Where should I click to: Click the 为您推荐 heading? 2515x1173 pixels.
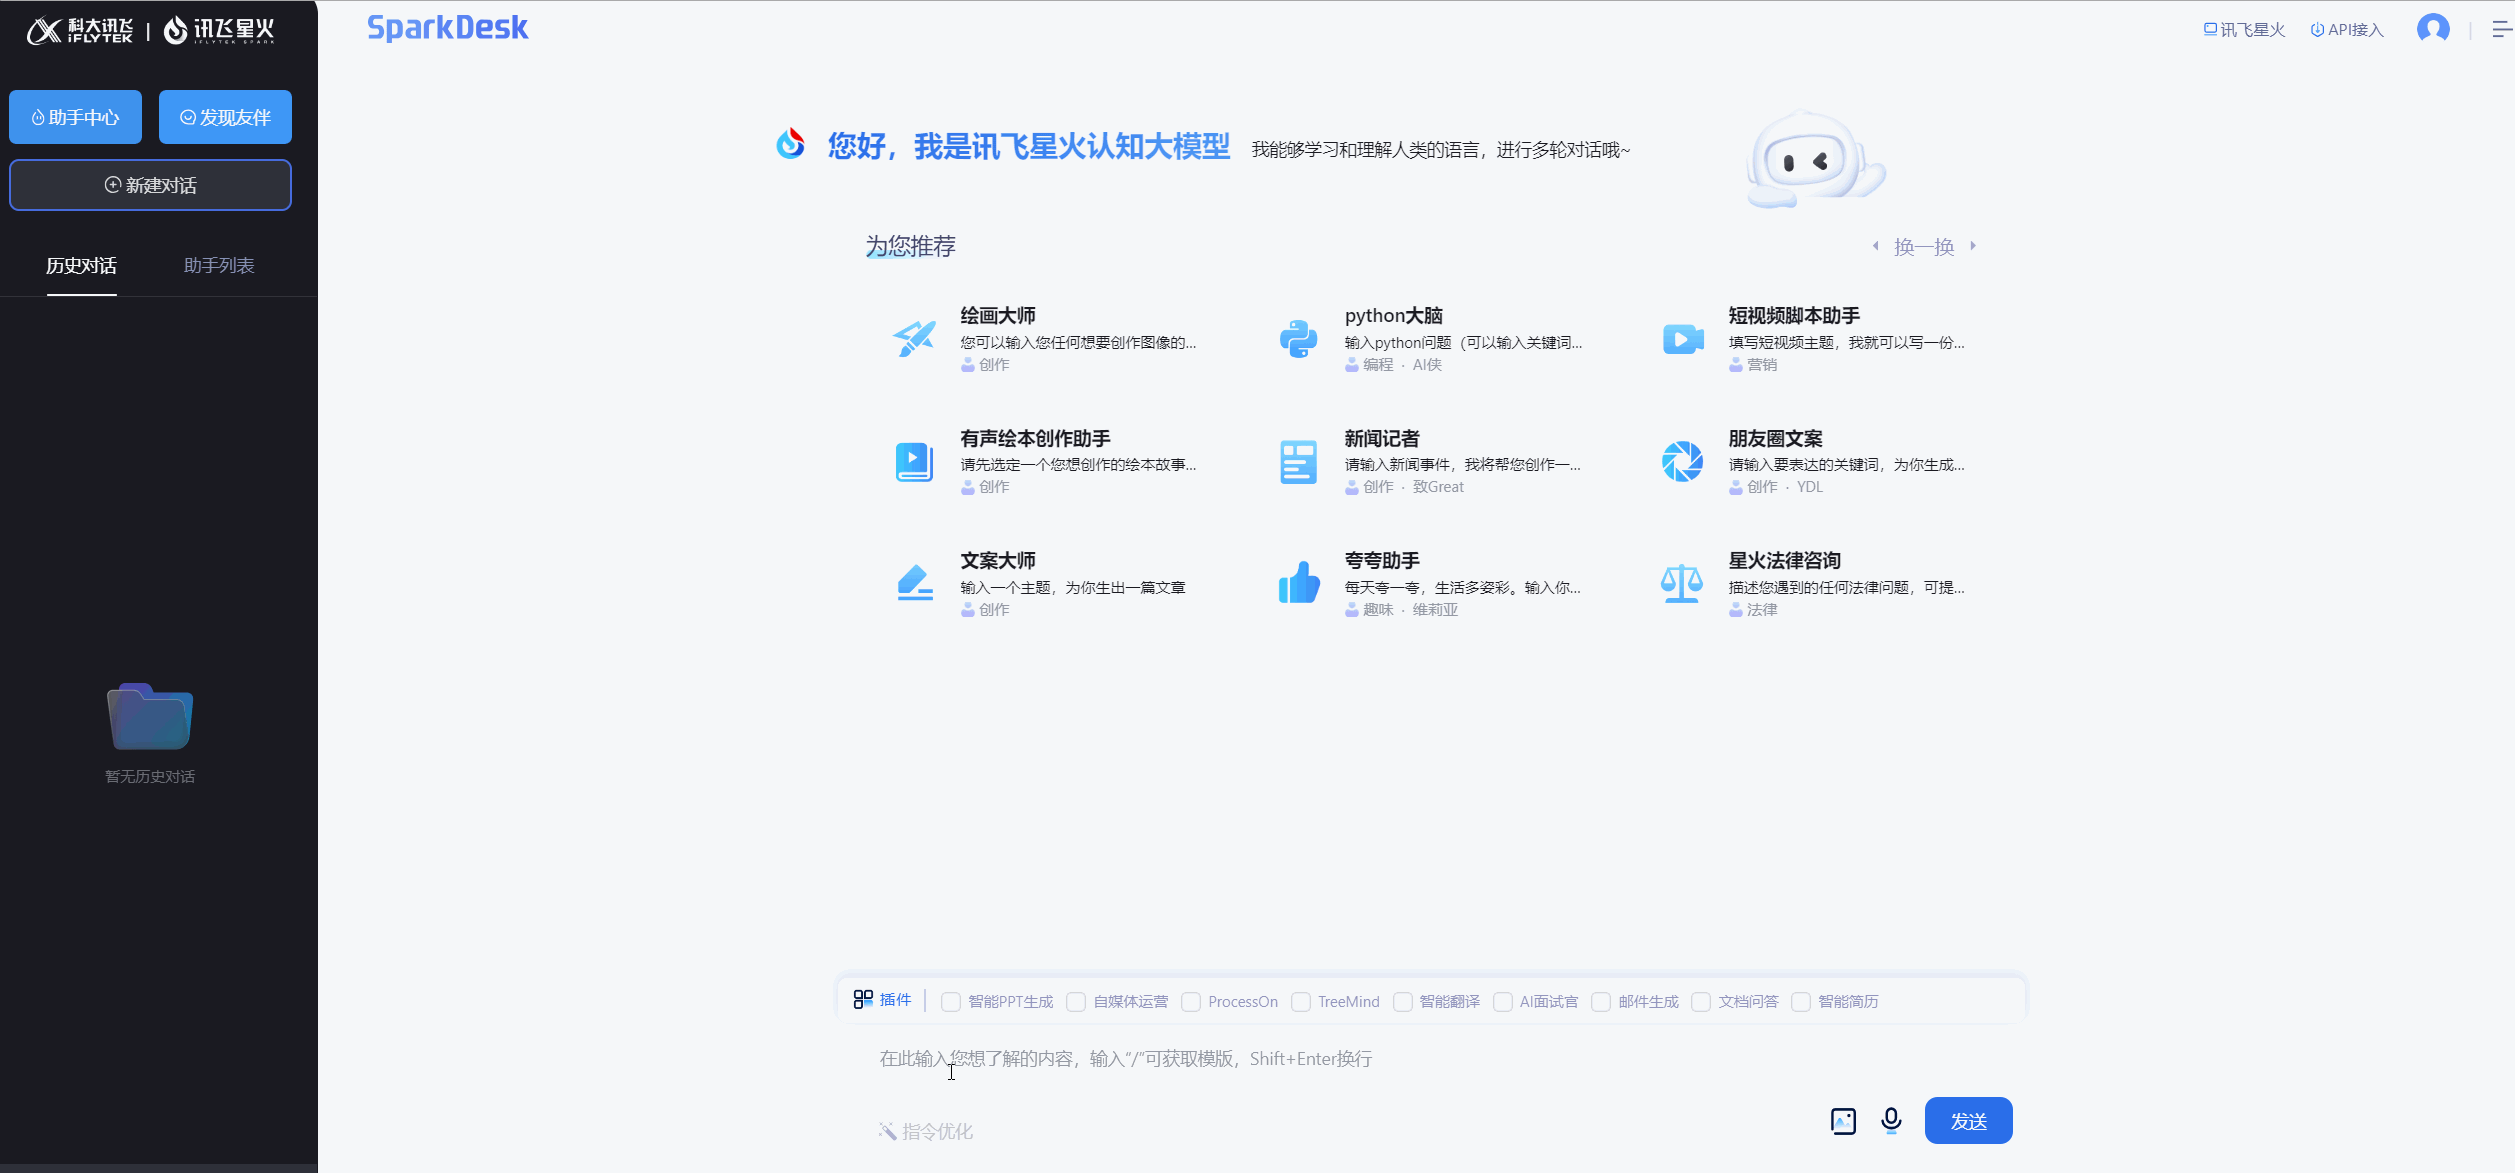pos(910,246)
